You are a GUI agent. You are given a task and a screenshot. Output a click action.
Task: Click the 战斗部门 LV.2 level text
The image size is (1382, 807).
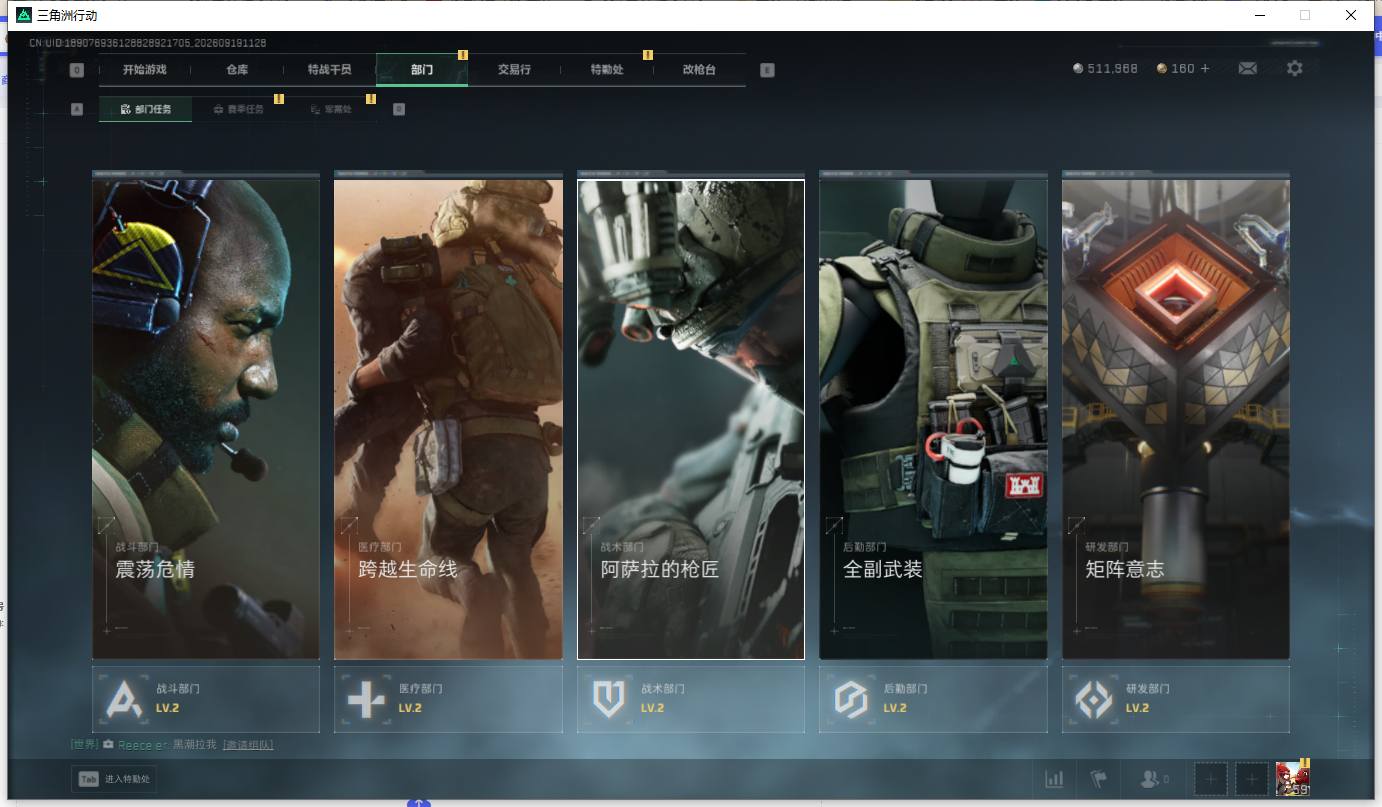point(168,708)
